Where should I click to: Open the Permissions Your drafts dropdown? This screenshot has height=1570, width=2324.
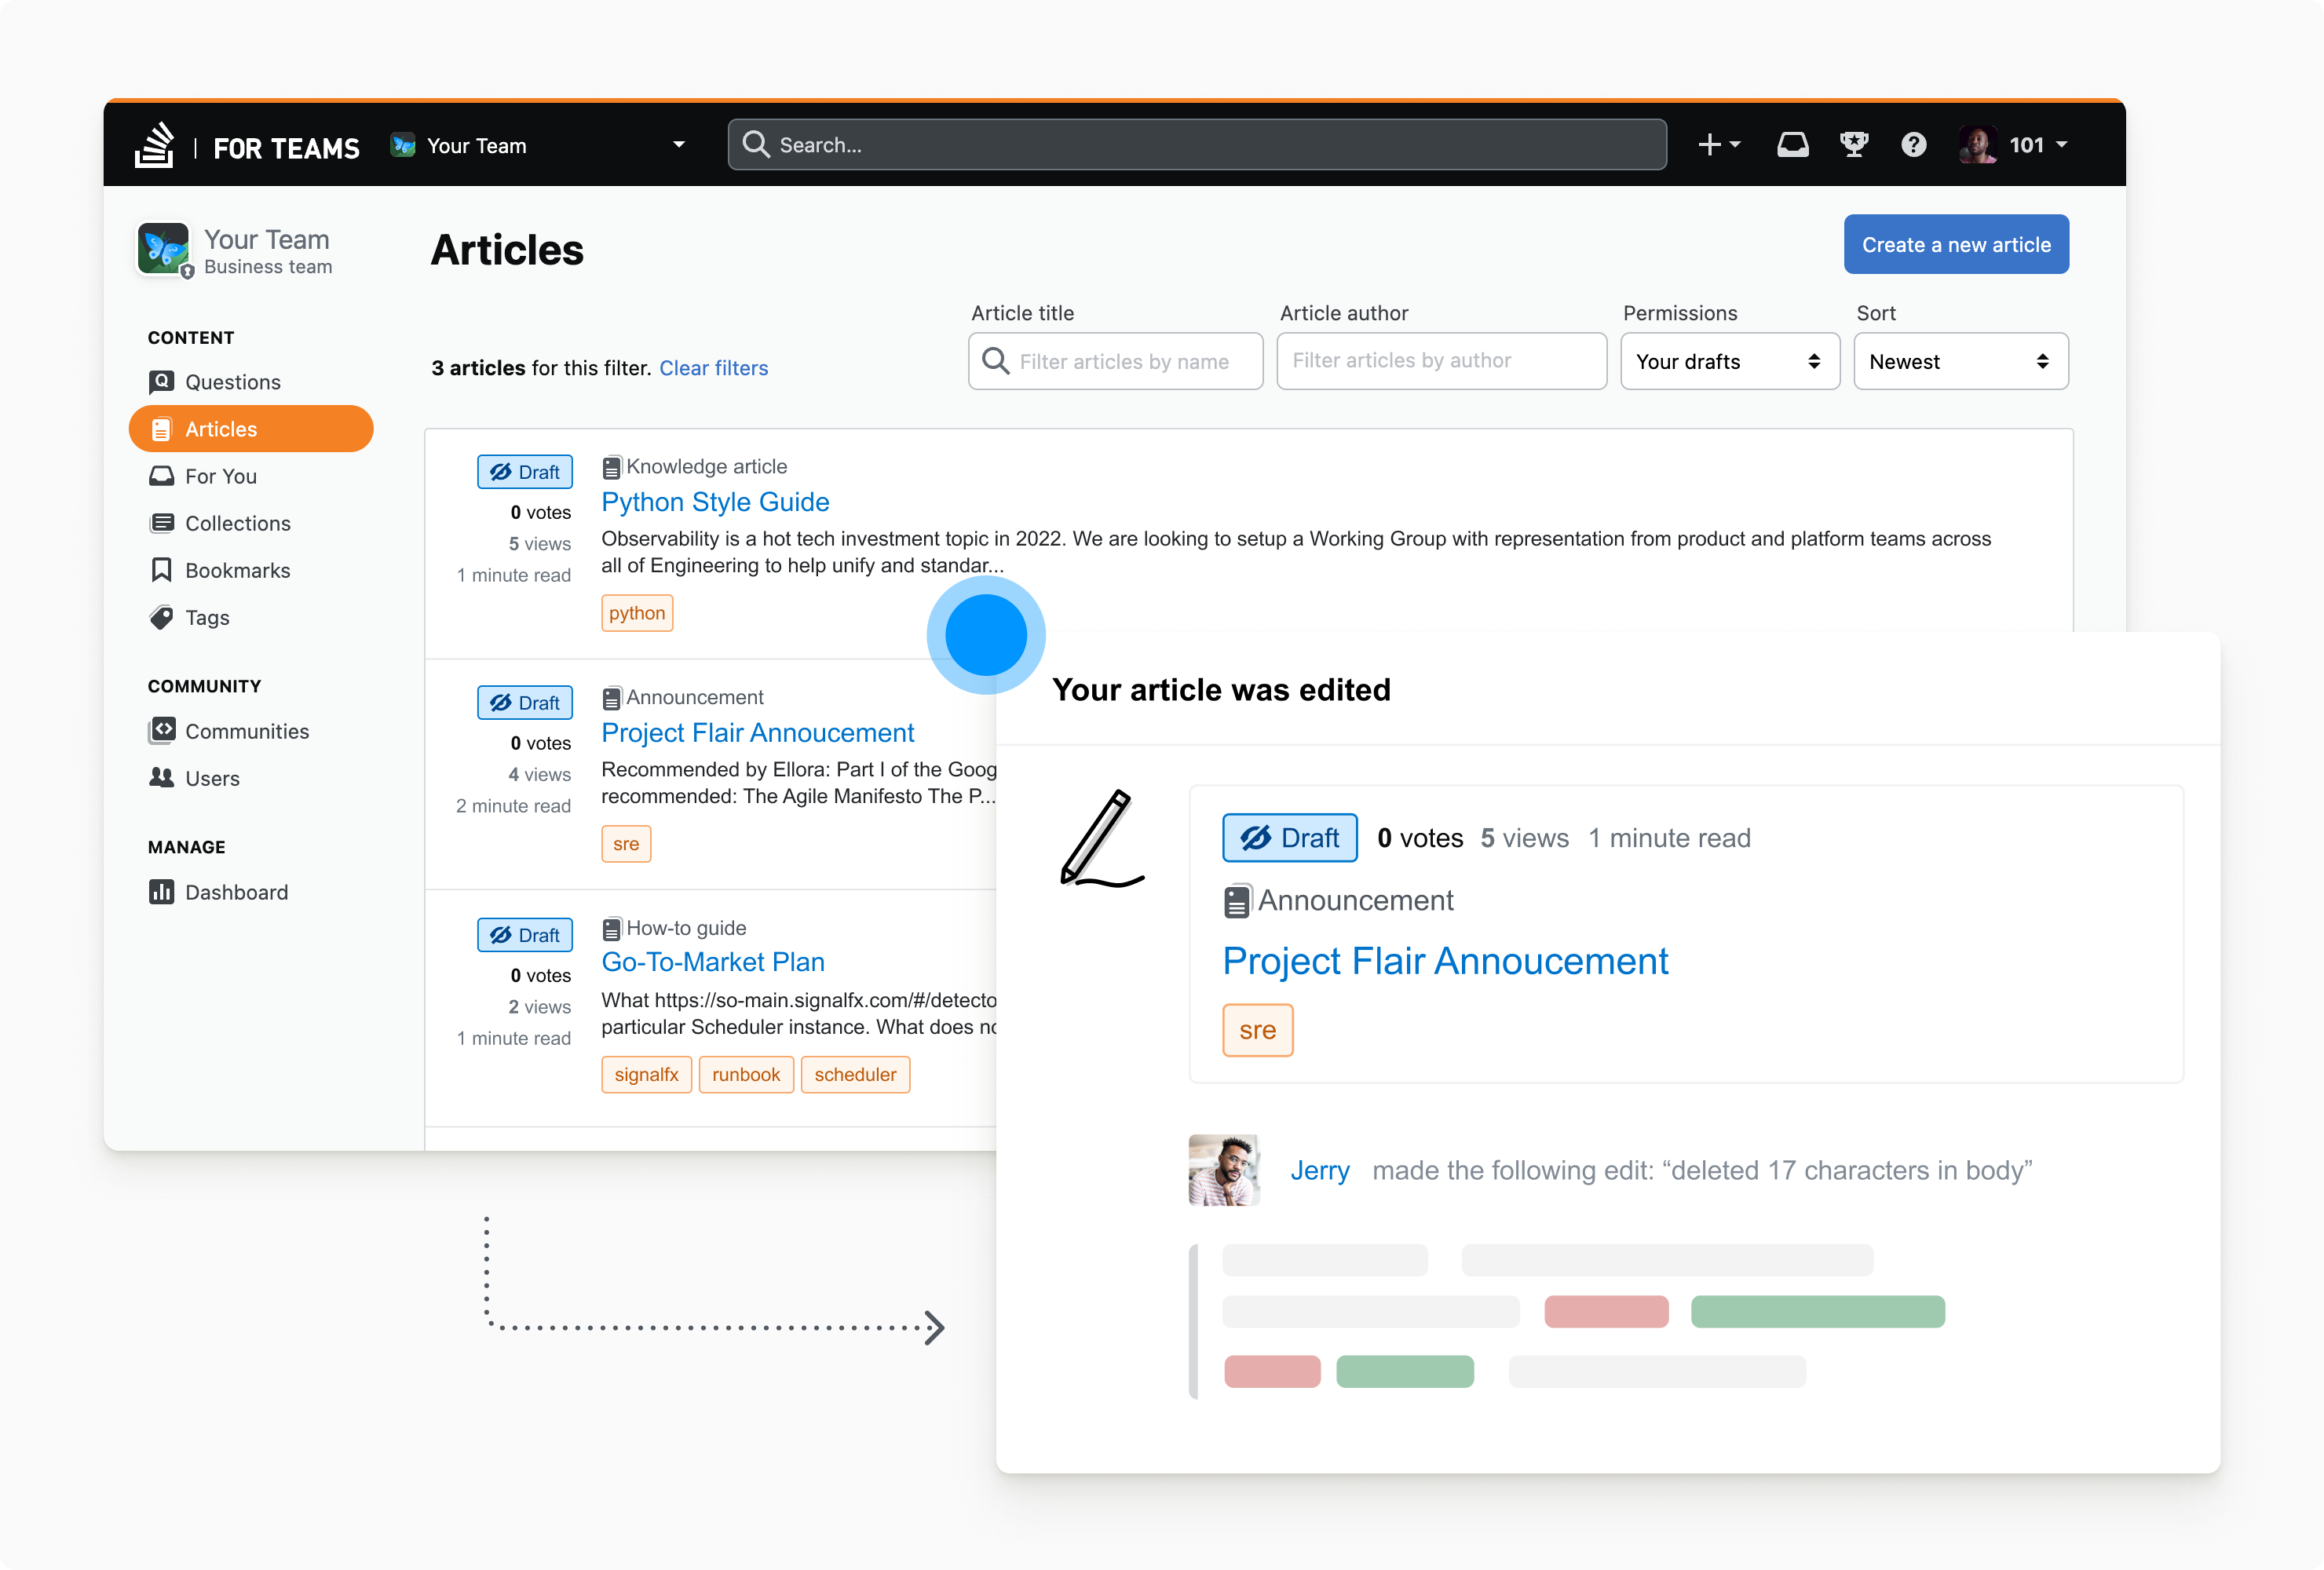pyautogui.click(x=1729, y=361)
